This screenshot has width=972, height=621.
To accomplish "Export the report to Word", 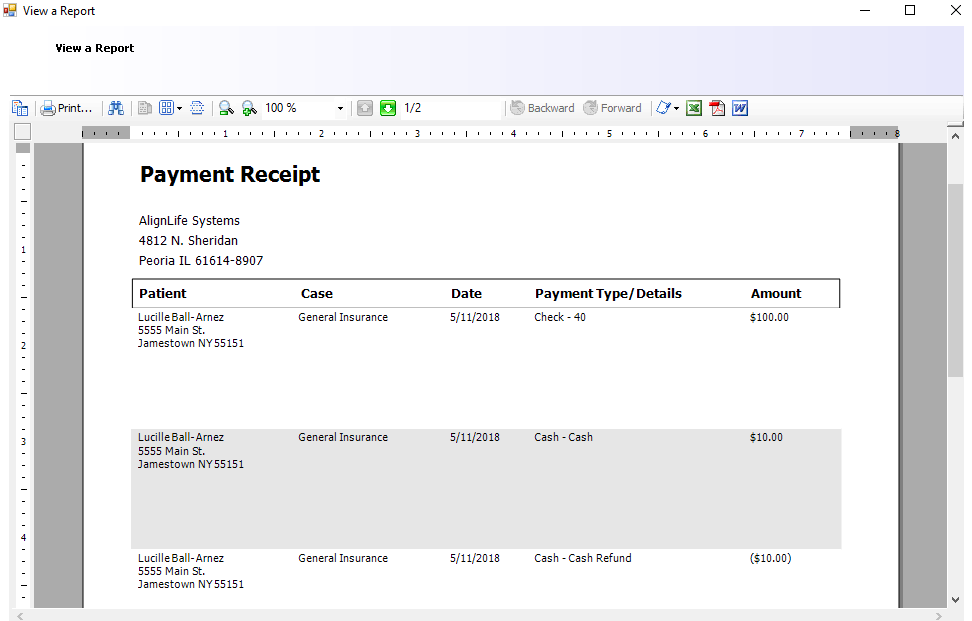I will 740,108.
